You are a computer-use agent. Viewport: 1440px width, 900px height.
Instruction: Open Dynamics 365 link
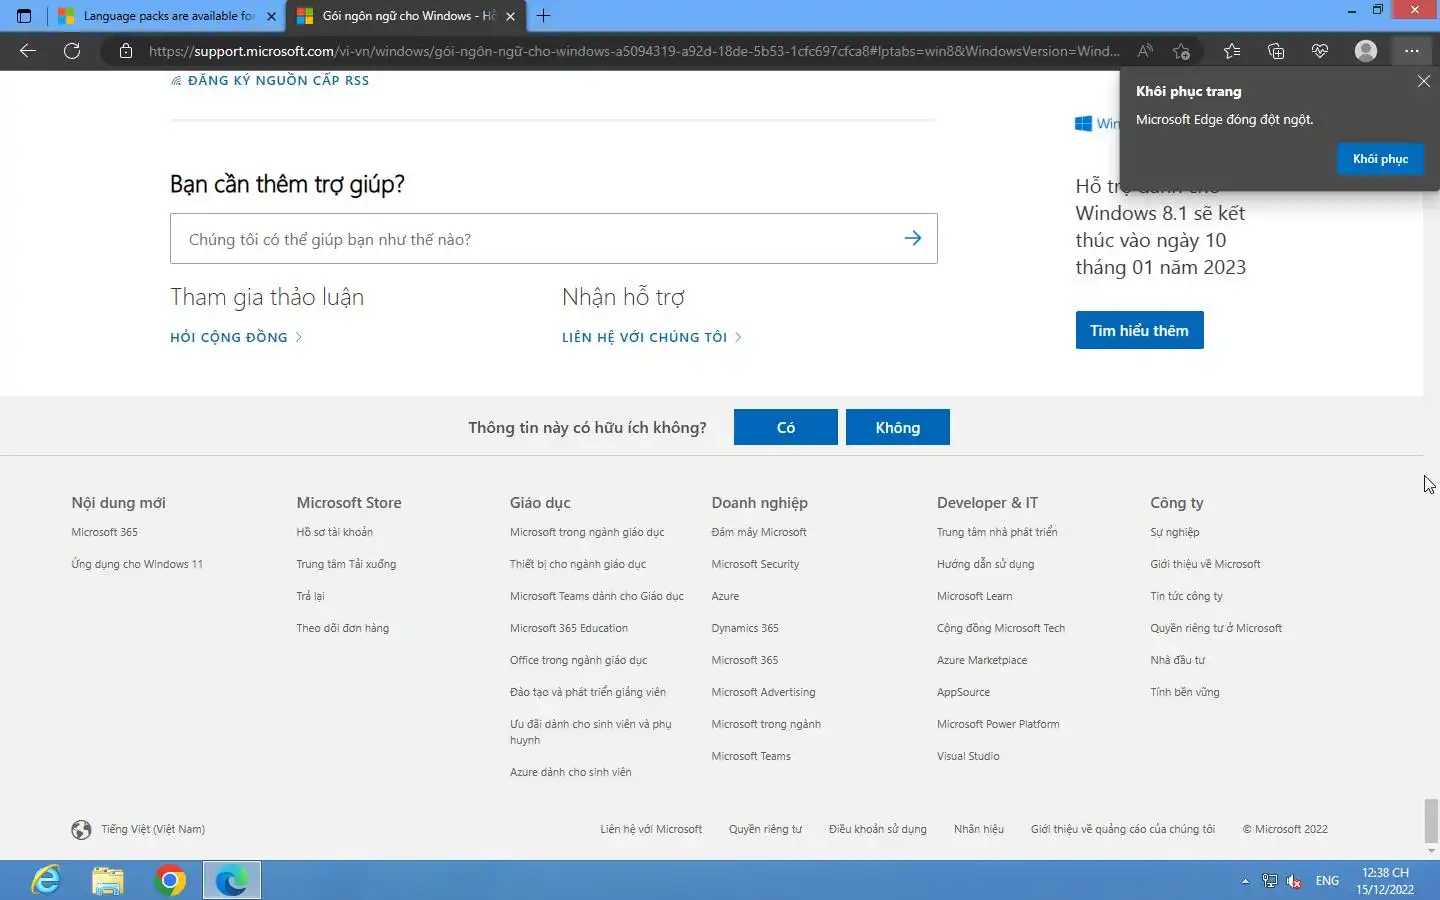[745, 628]
